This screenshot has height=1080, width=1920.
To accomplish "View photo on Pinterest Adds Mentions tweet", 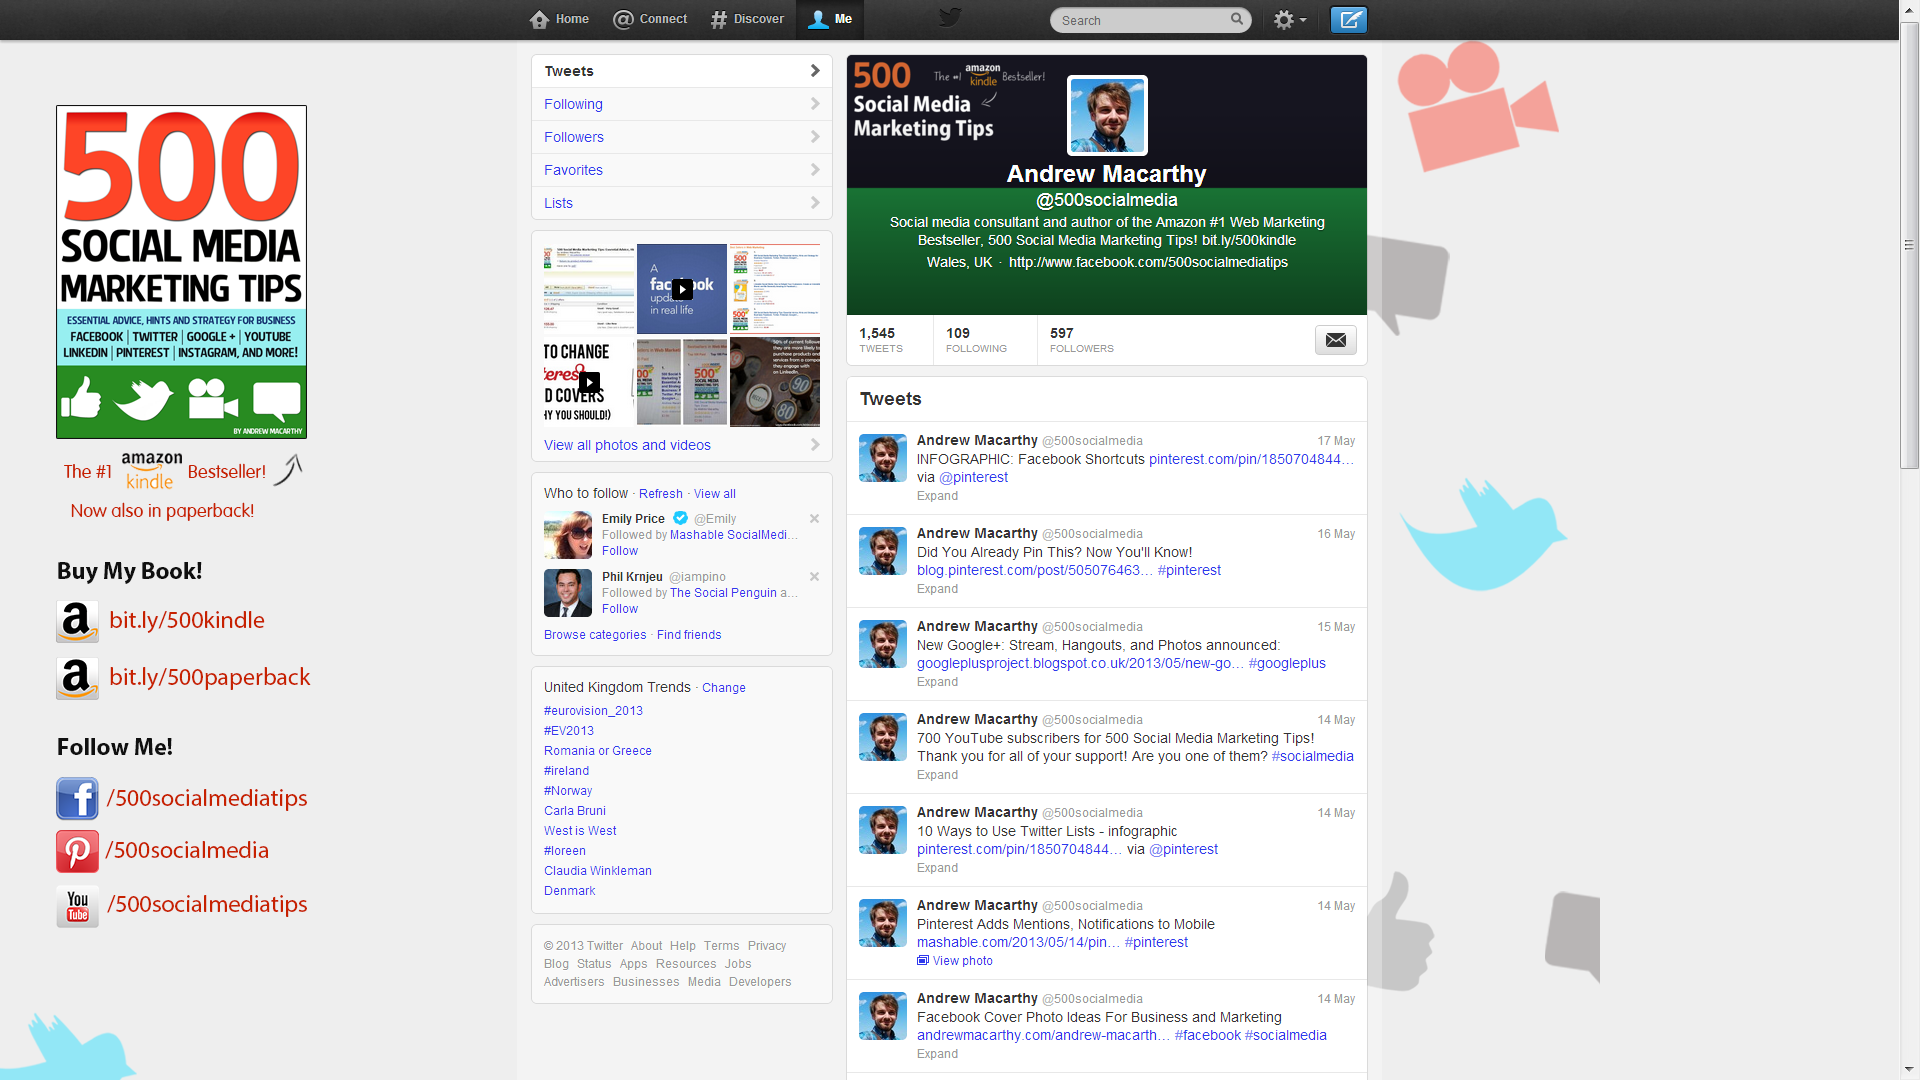I will pos(955,961).
